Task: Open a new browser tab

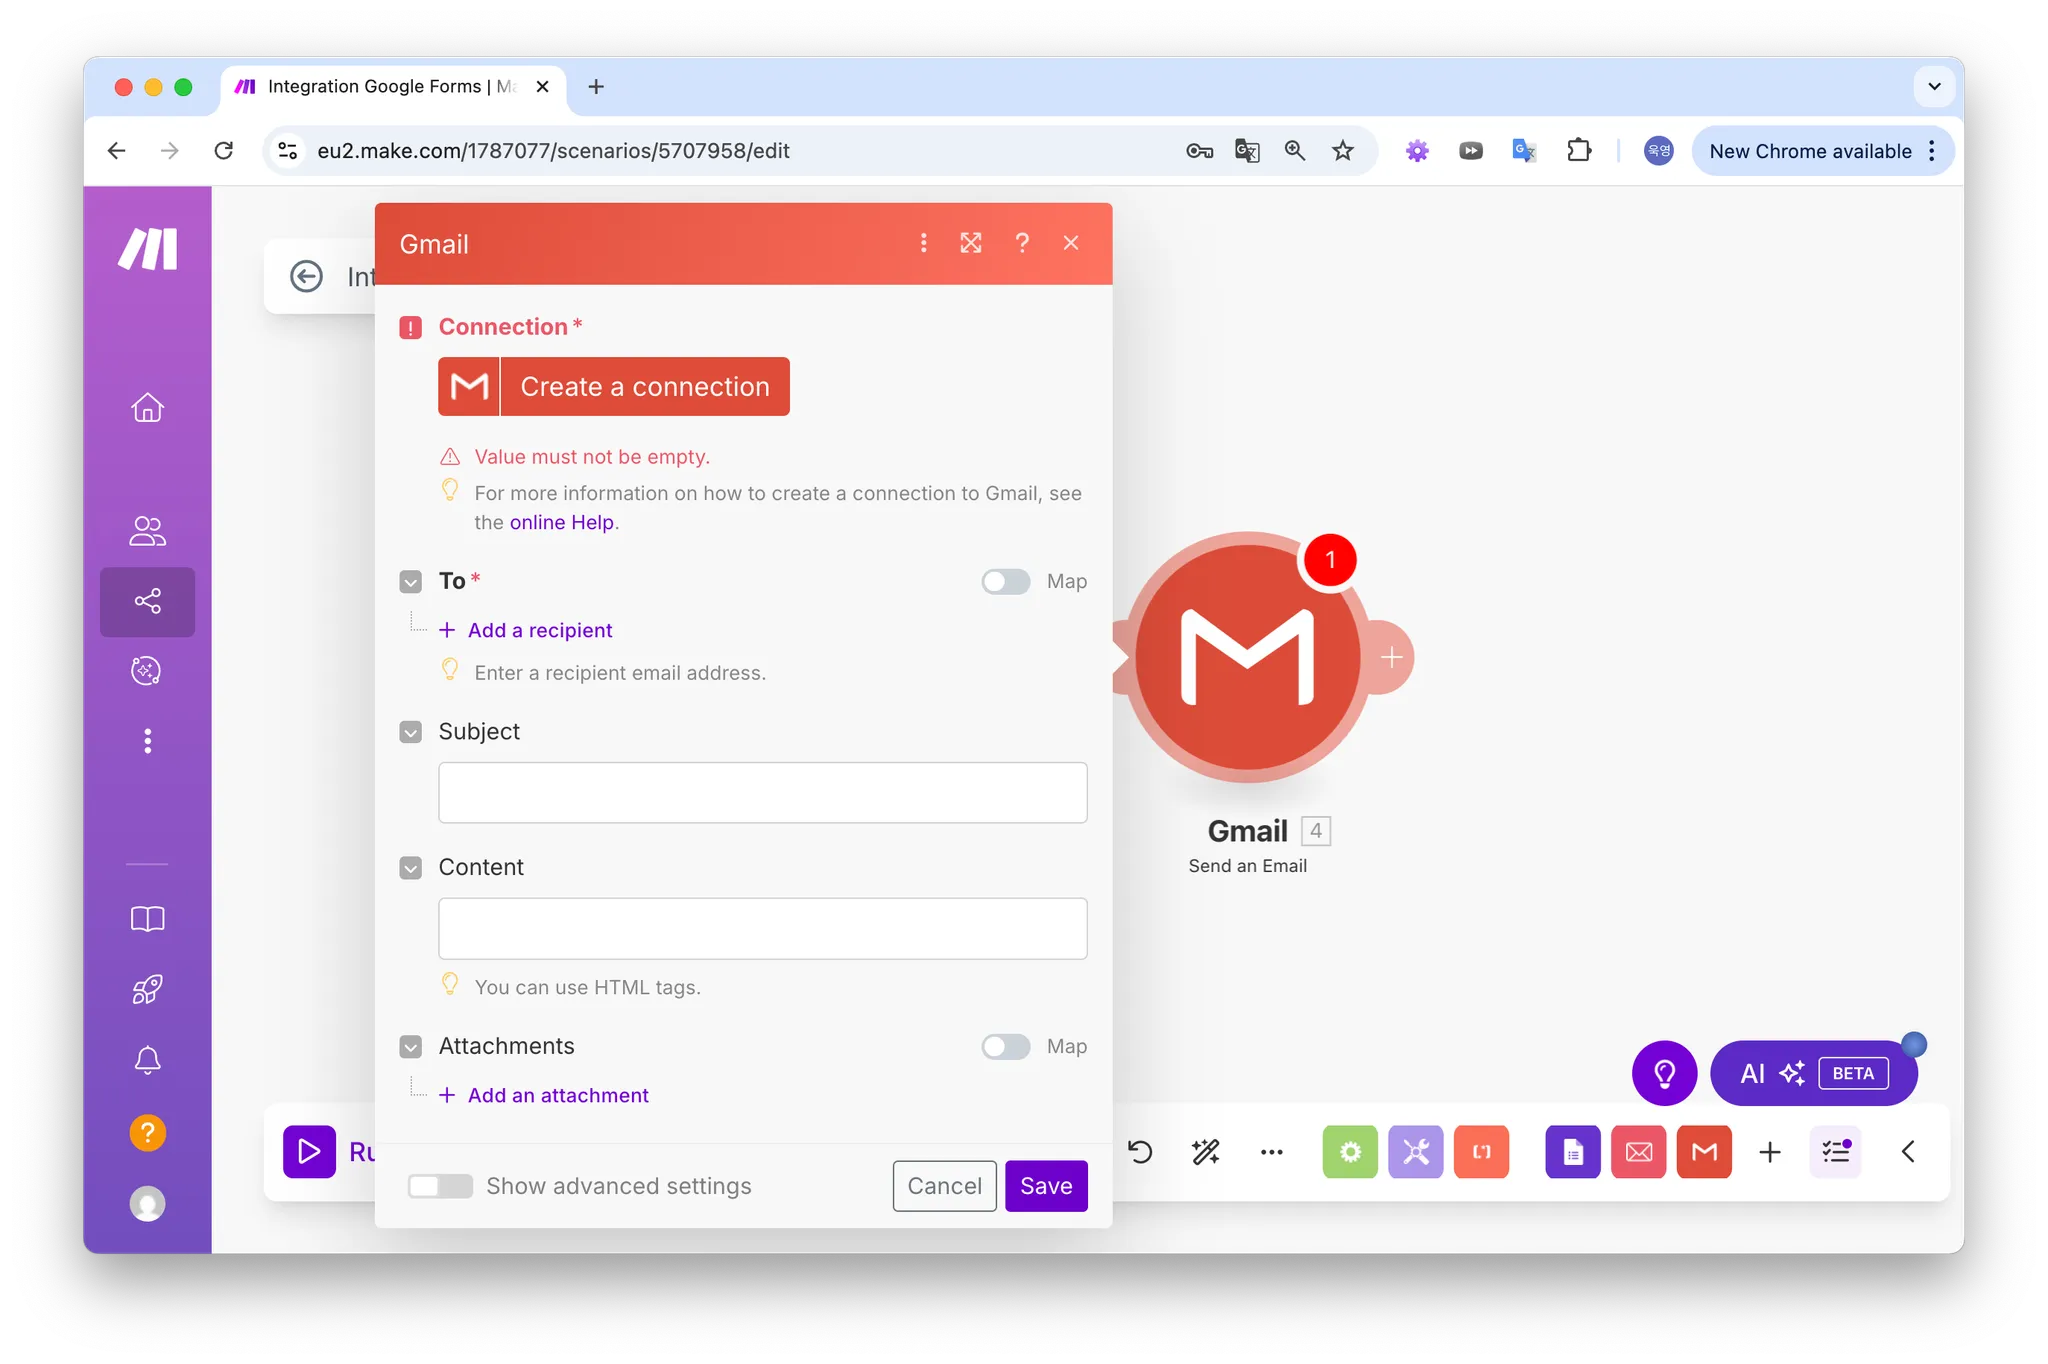Action: click(x=596, y=87)
